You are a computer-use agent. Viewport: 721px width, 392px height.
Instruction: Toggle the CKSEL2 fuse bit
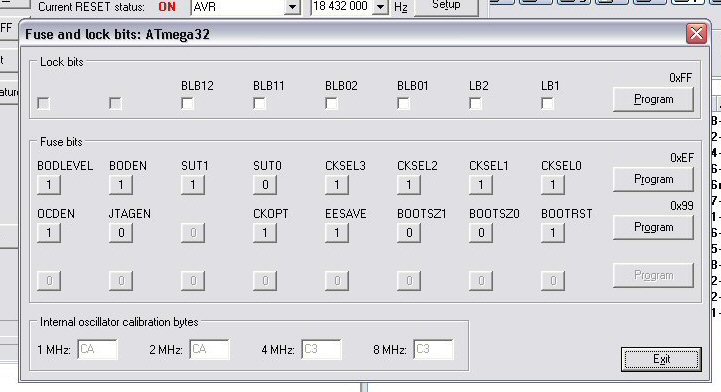[x=409, y=185]
